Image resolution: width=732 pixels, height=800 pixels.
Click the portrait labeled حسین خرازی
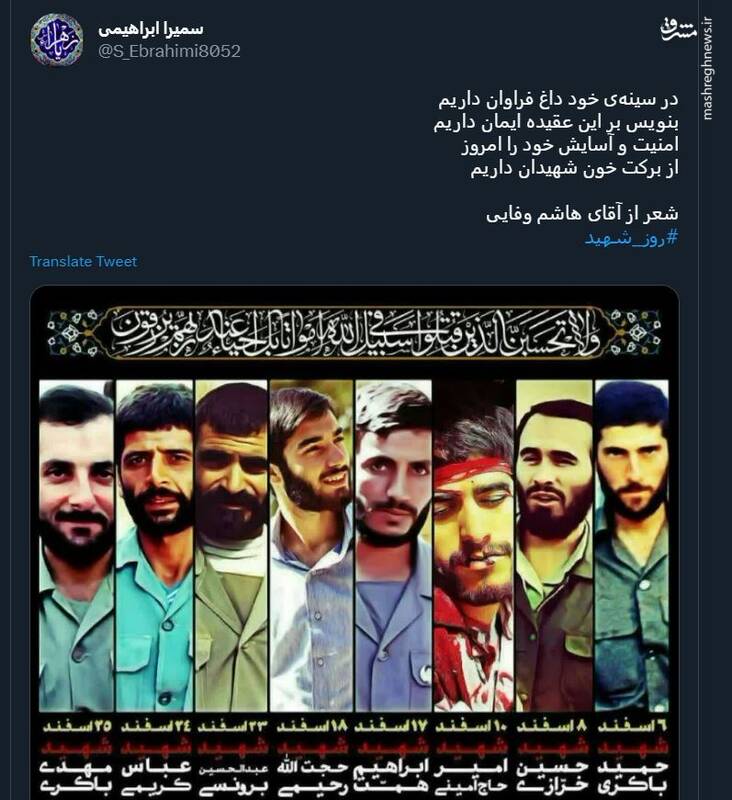coord(554,545)
